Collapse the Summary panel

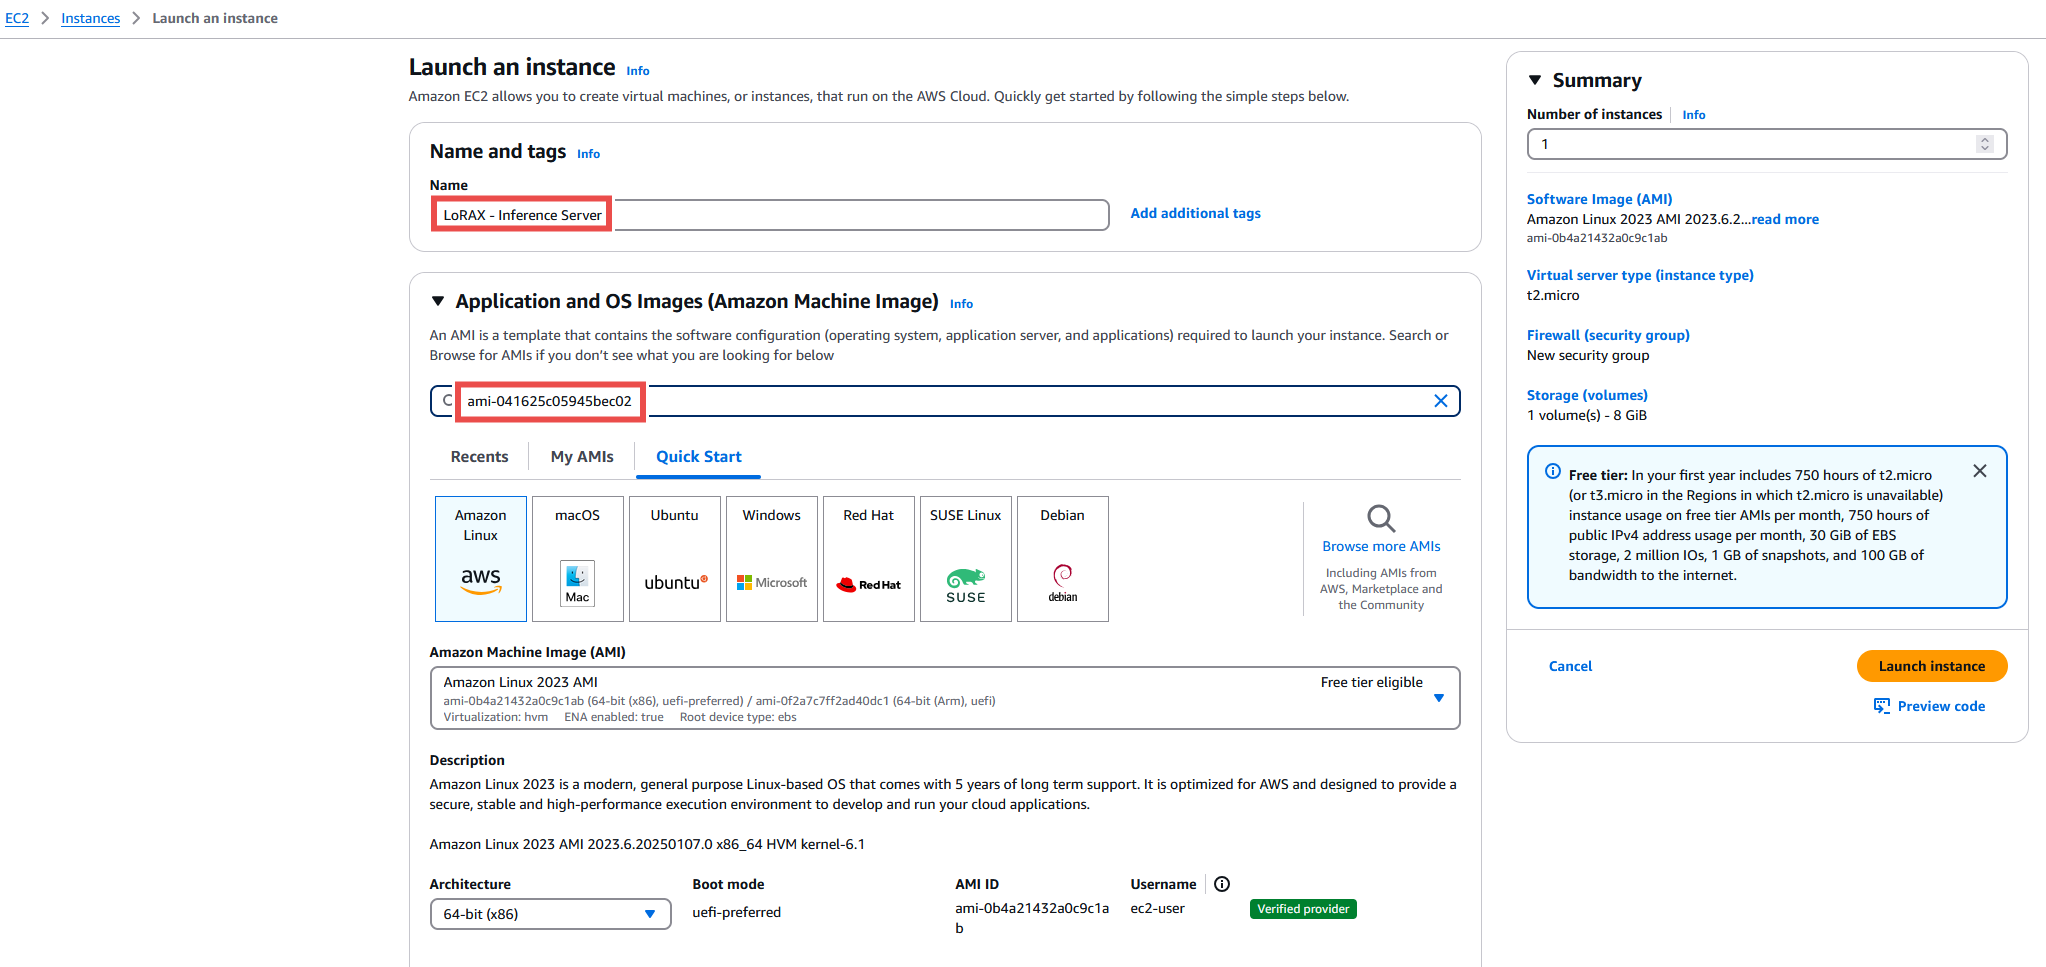[x=1535, y=80]
